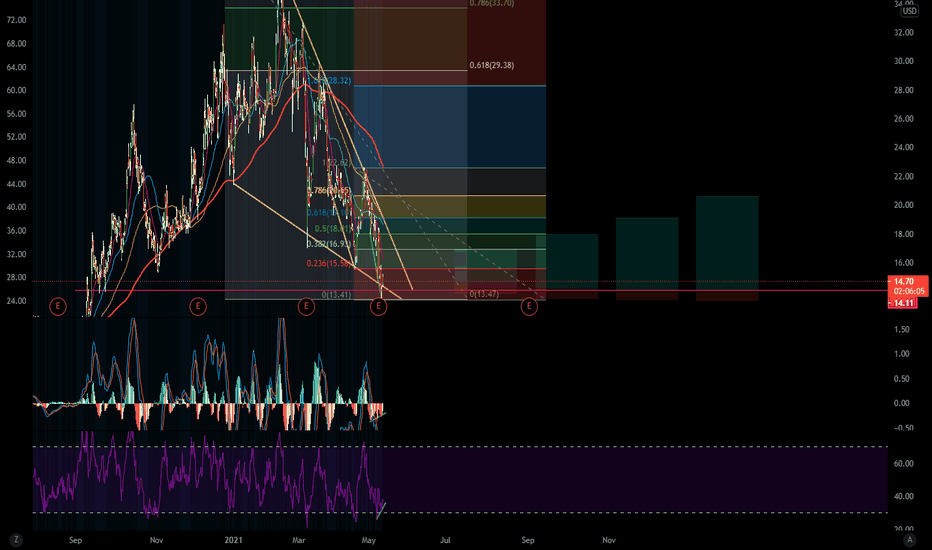Select the yellow Fibonacci band zone
932x550 pixels.
(449, 206)
